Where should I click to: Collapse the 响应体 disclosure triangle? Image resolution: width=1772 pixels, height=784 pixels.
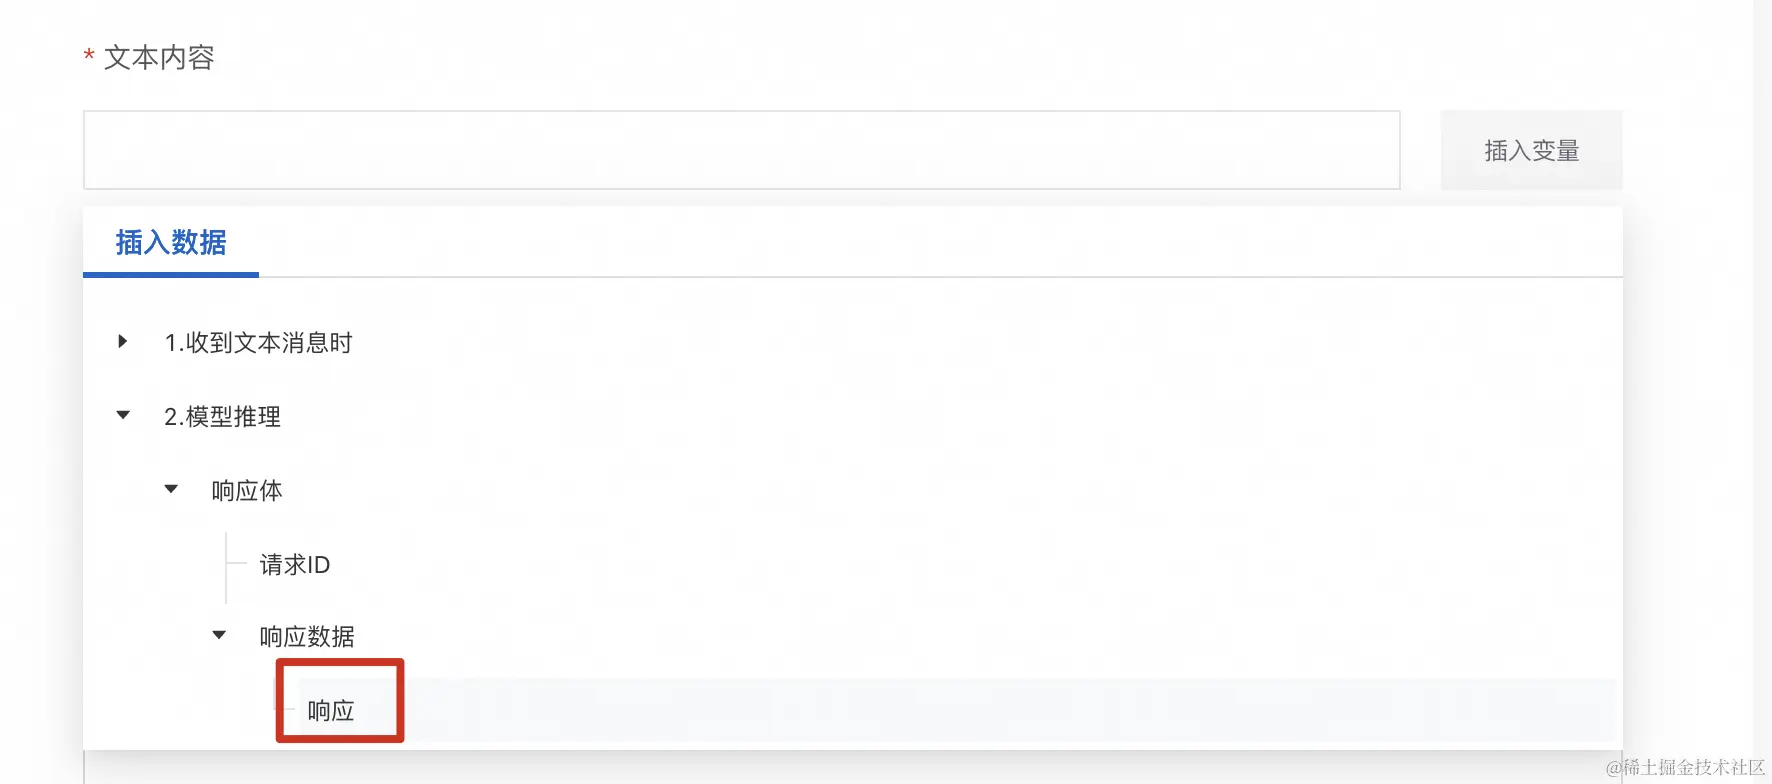tap(171, 489)
